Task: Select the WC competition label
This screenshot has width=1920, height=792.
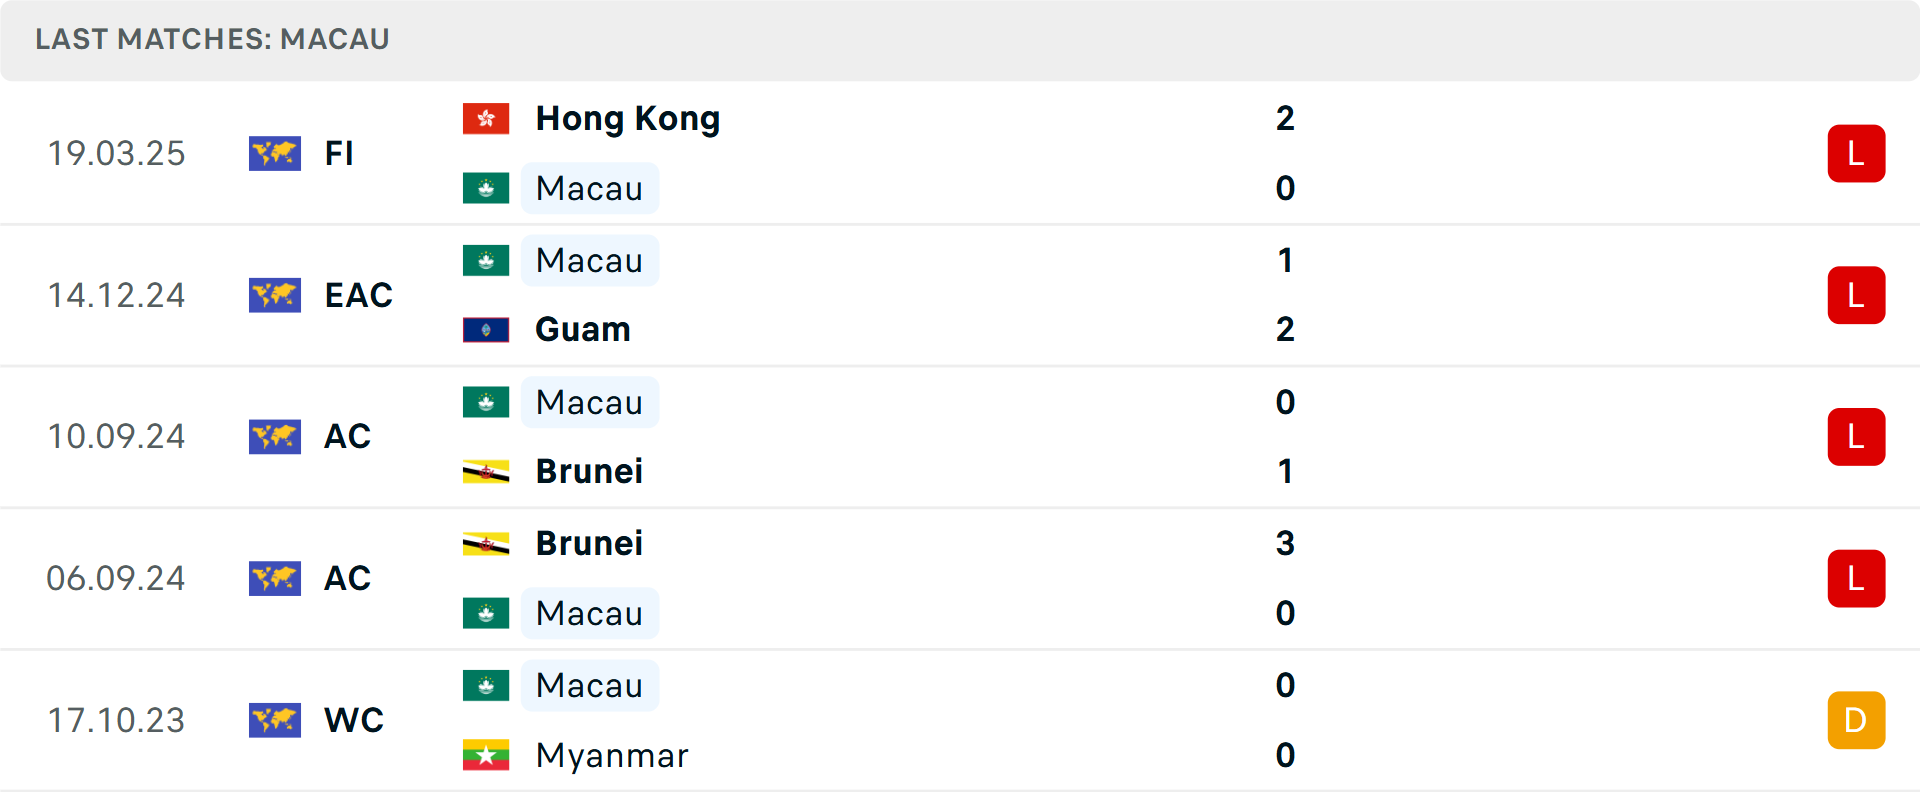Action: [x=353, y=720]
